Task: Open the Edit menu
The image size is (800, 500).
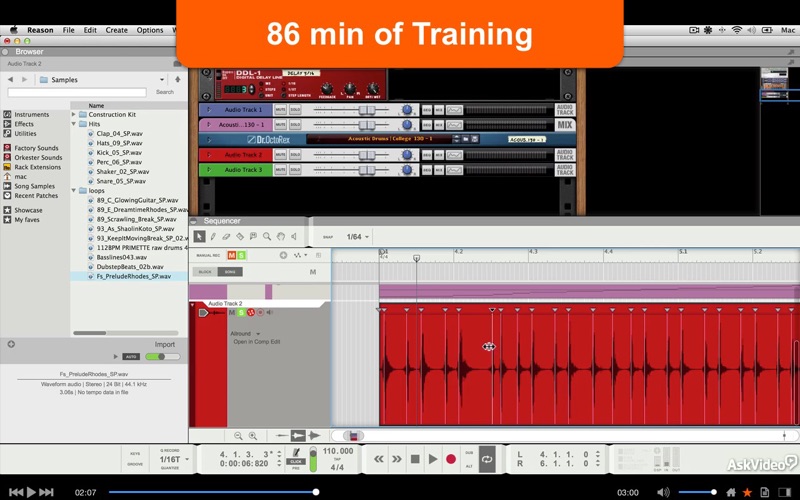Action: [90, 30]
